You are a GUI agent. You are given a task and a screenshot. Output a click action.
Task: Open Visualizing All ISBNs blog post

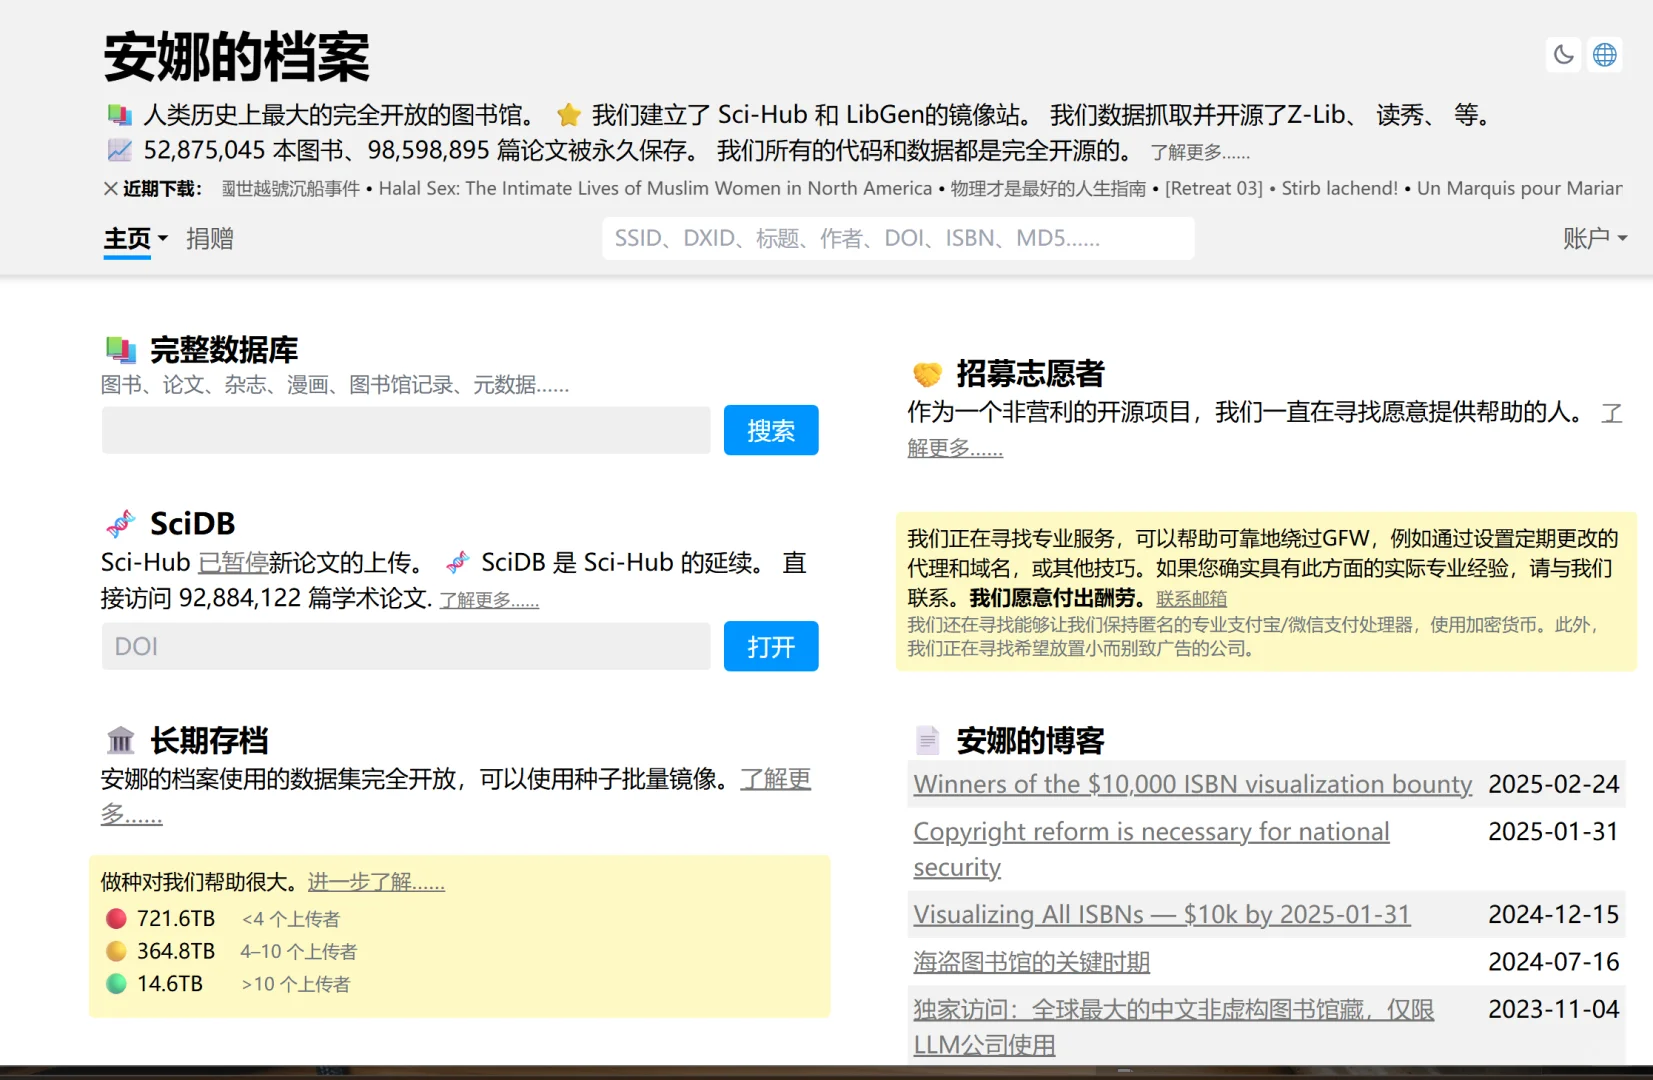[x=1162, y=914]
